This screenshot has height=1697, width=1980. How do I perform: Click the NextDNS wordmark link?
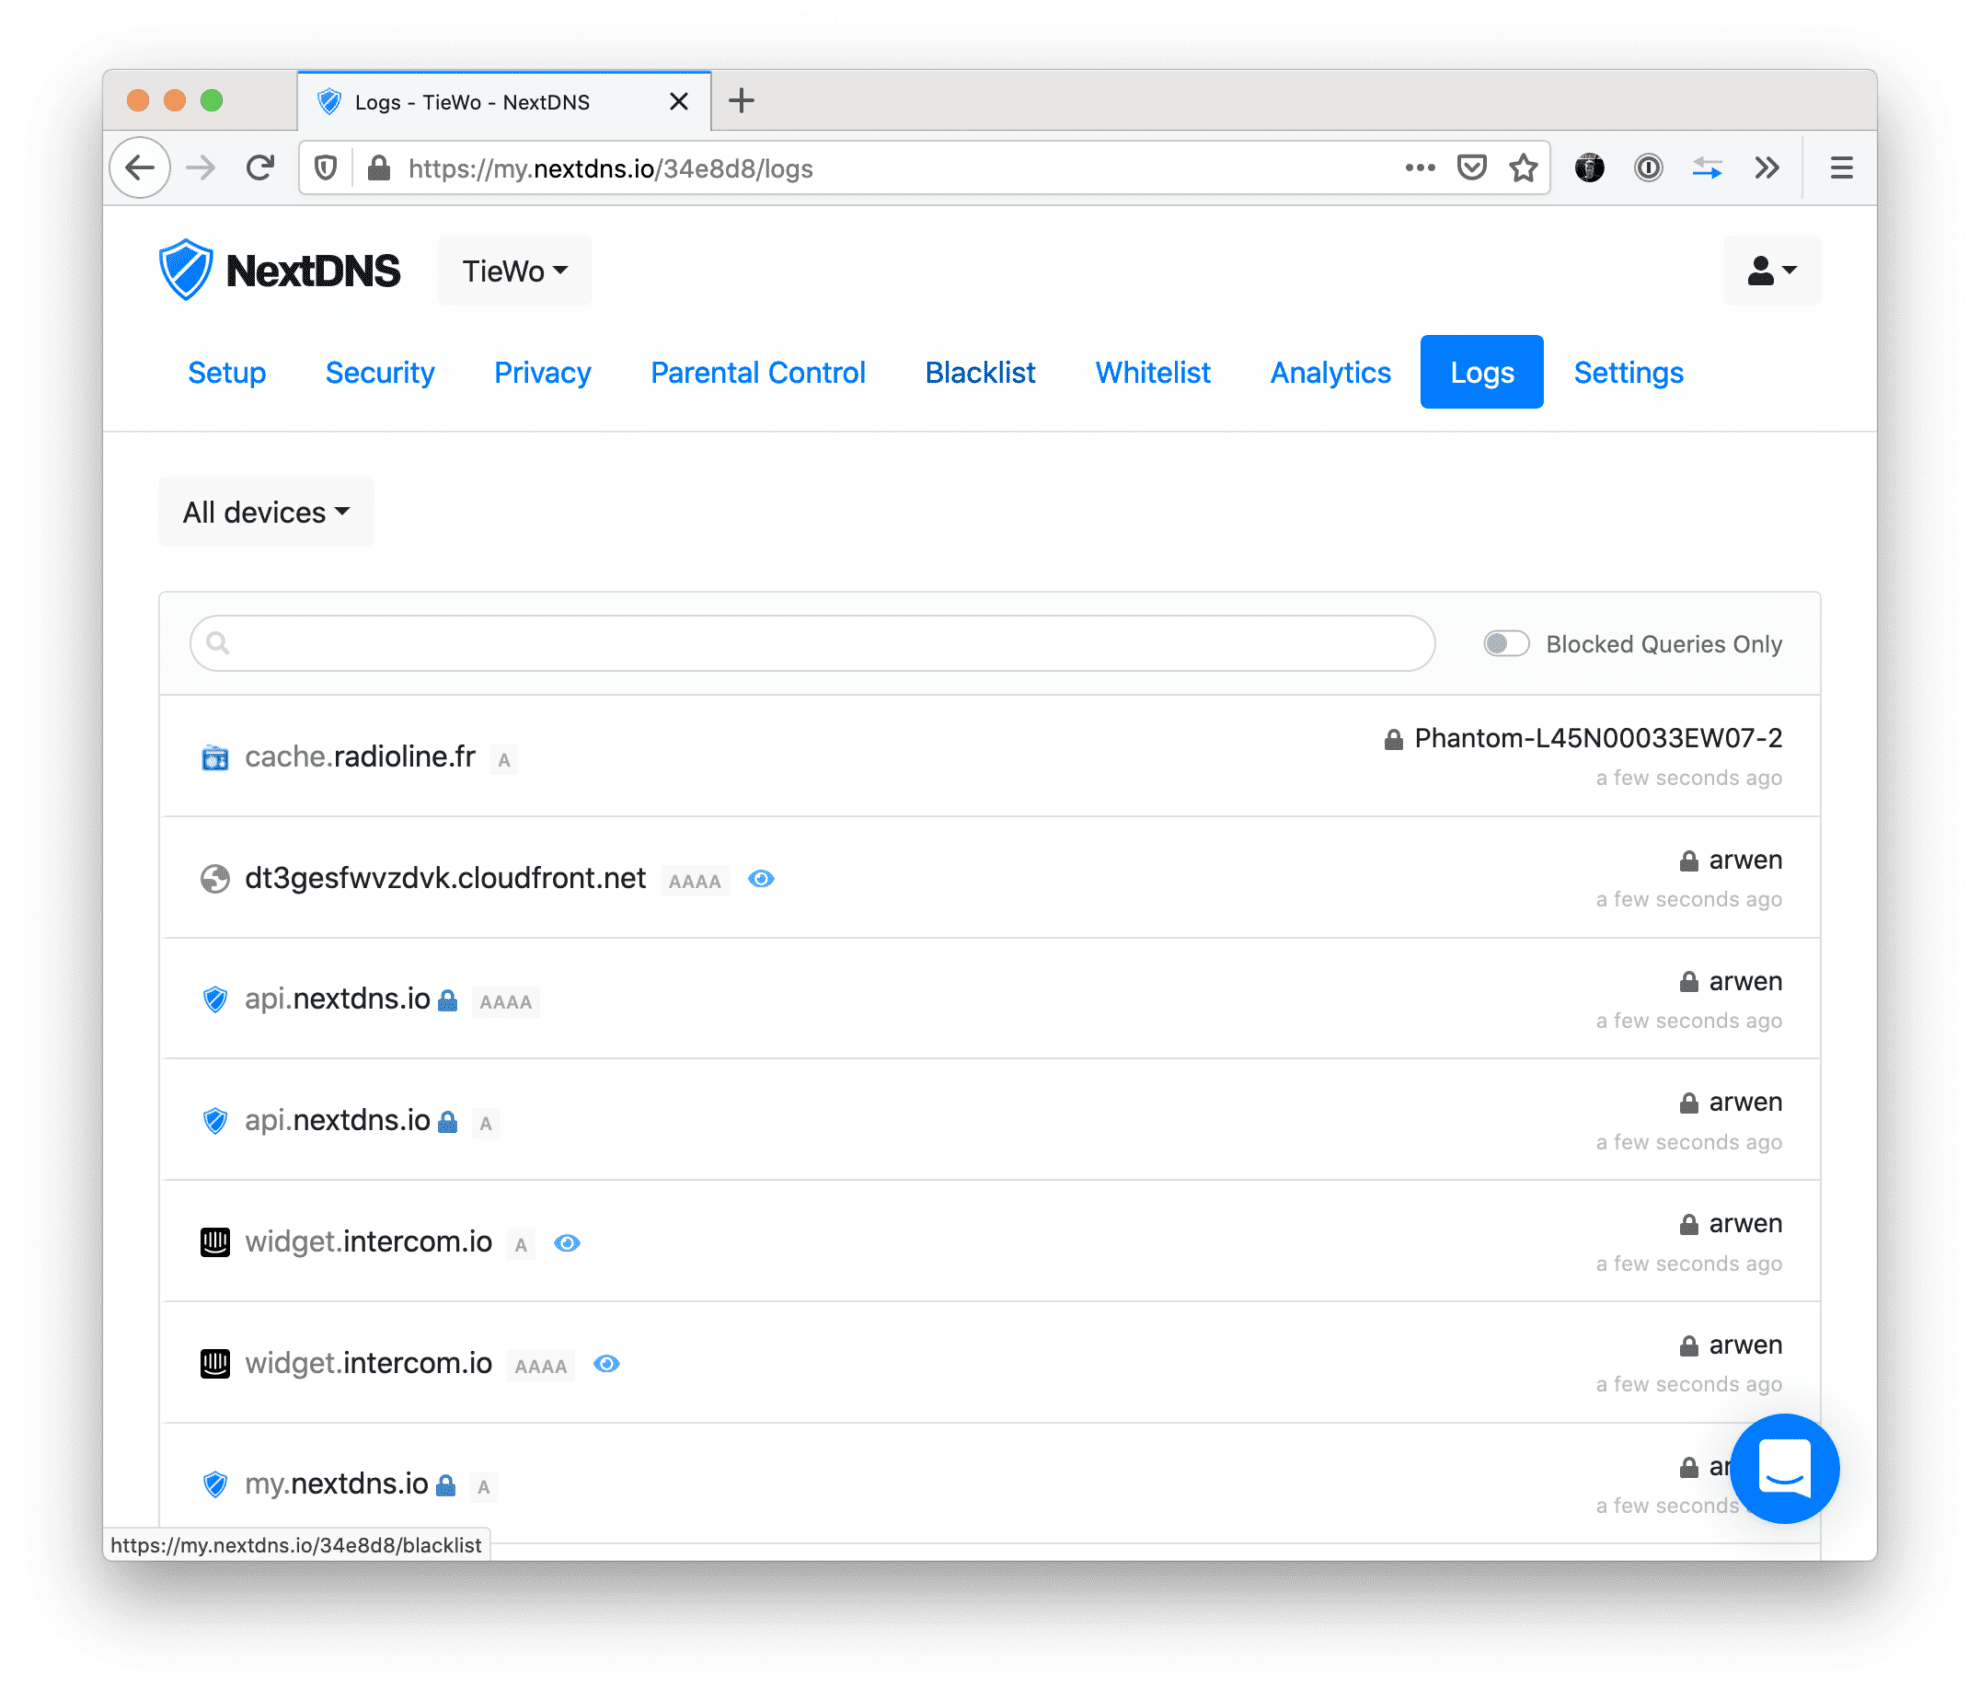(x=313, y=271)
